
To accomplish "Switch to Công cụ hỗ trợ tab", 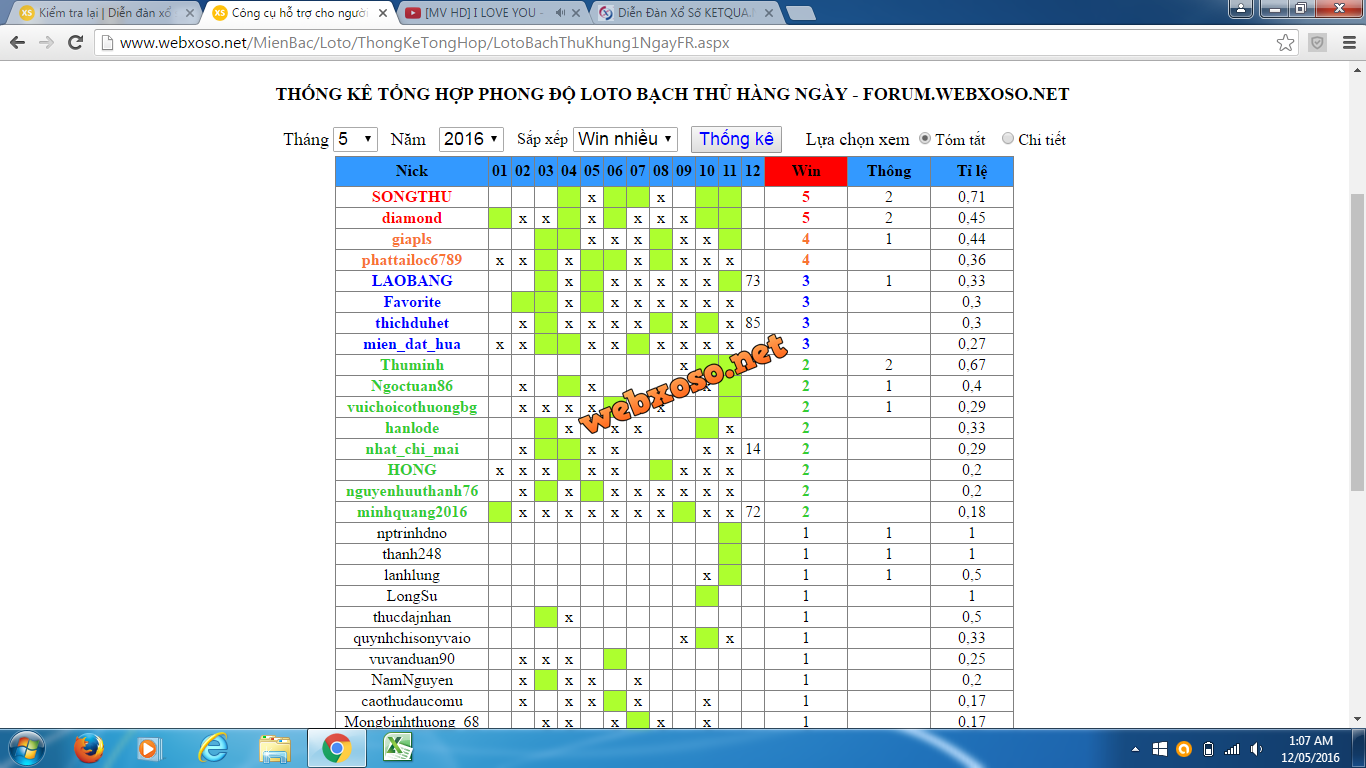I will tap(299, 13).
